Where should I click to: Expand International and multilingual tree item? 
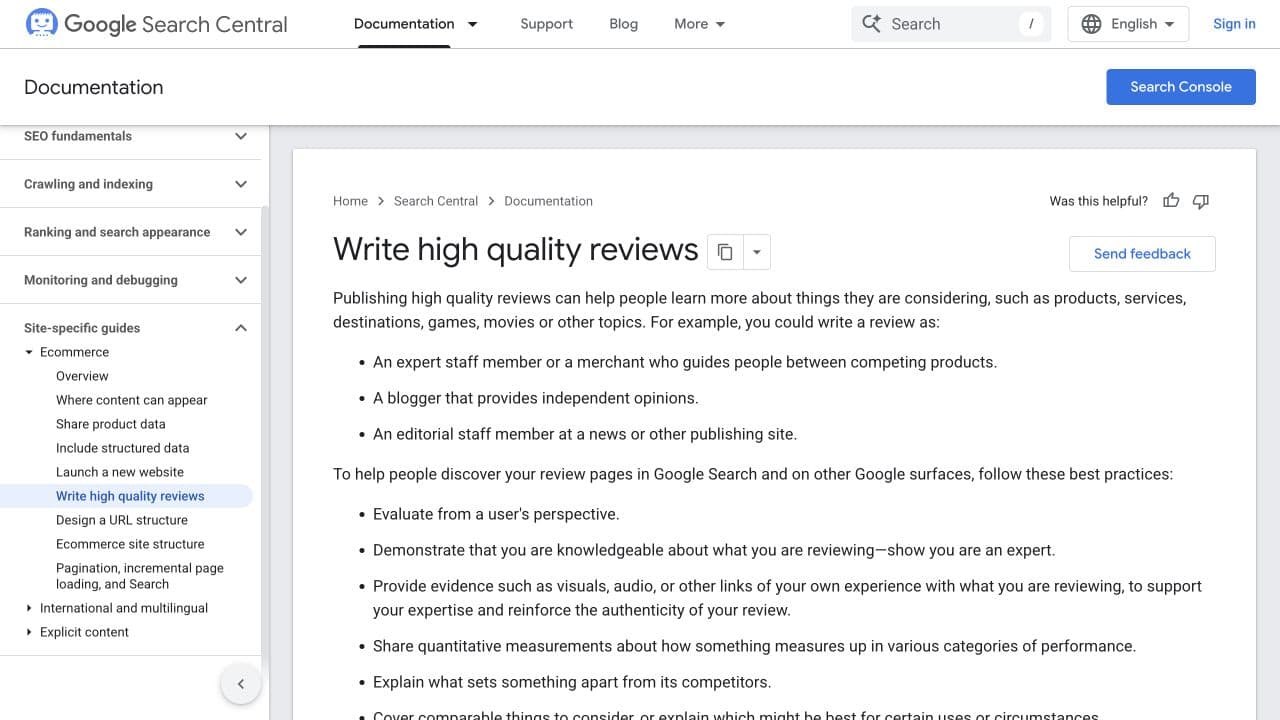click(x=29, y=608)
